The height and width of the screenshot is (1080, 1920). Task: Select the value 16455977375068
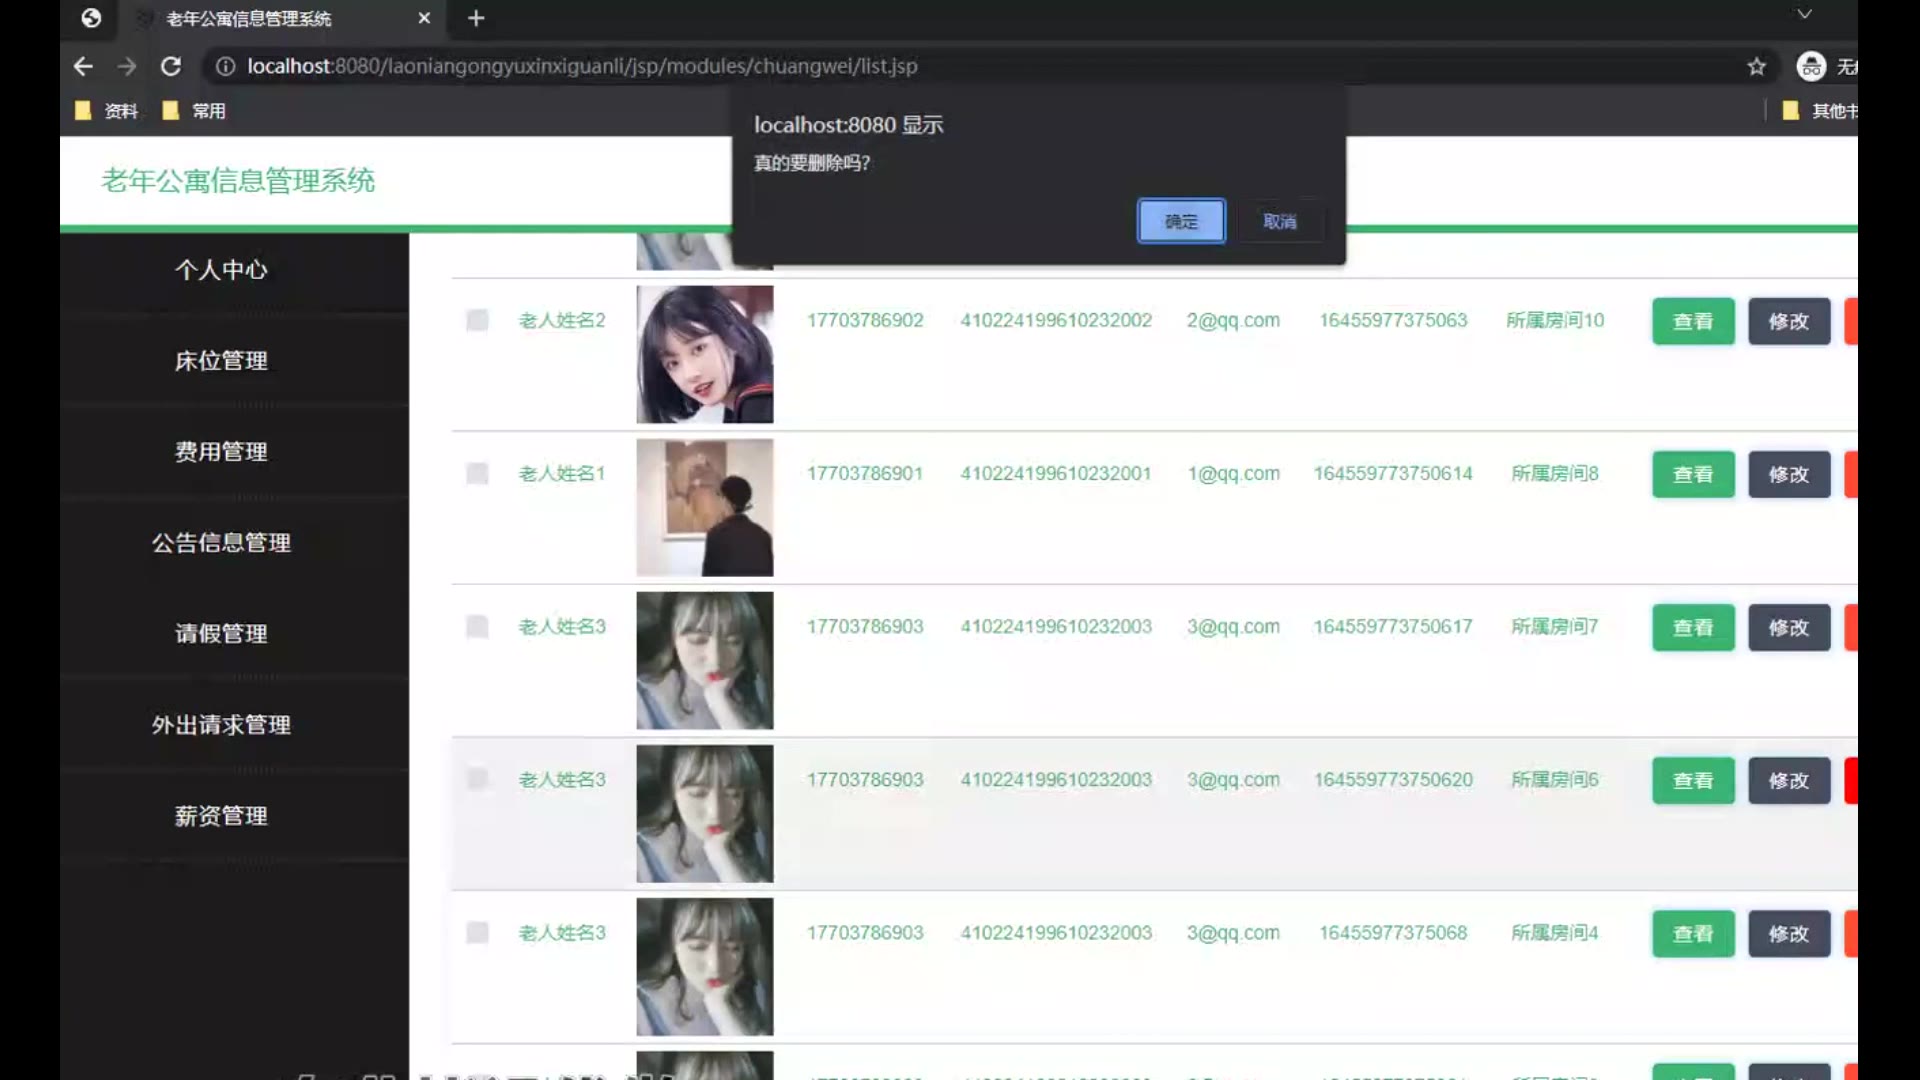(x=1393, y=932)
